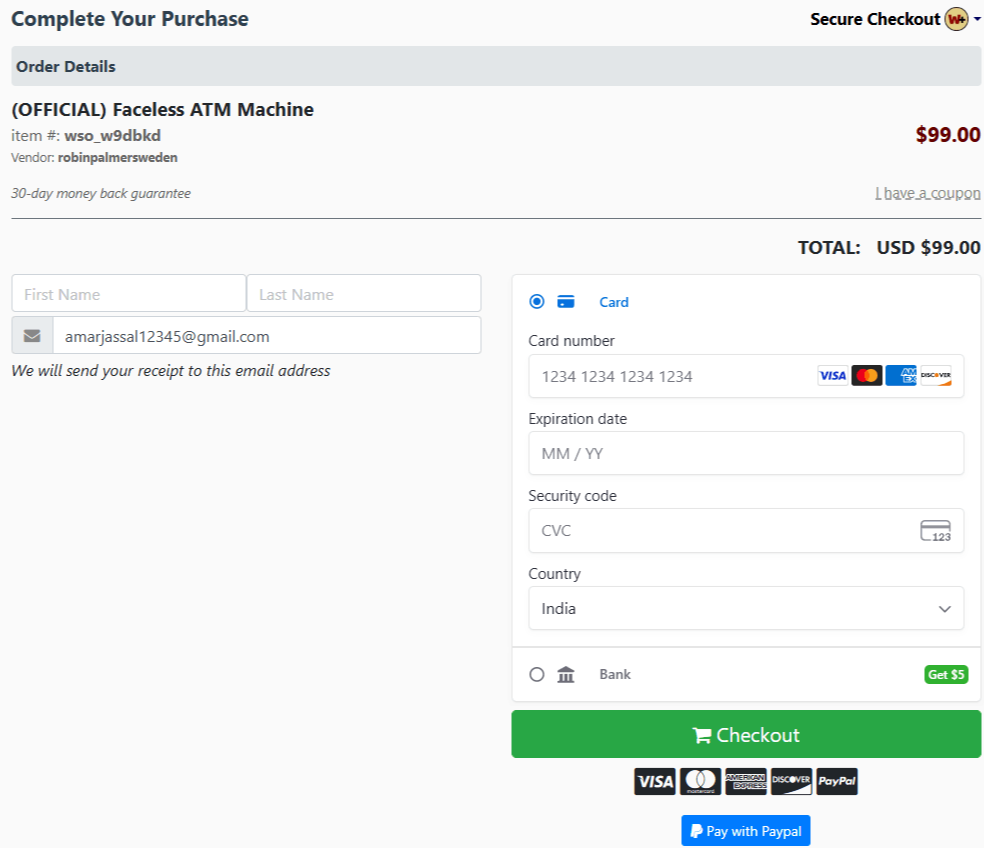The width and height of the screenshot is (984, 848).
Task: Open the Country dropdown showing India
Action: pos(746,608)
